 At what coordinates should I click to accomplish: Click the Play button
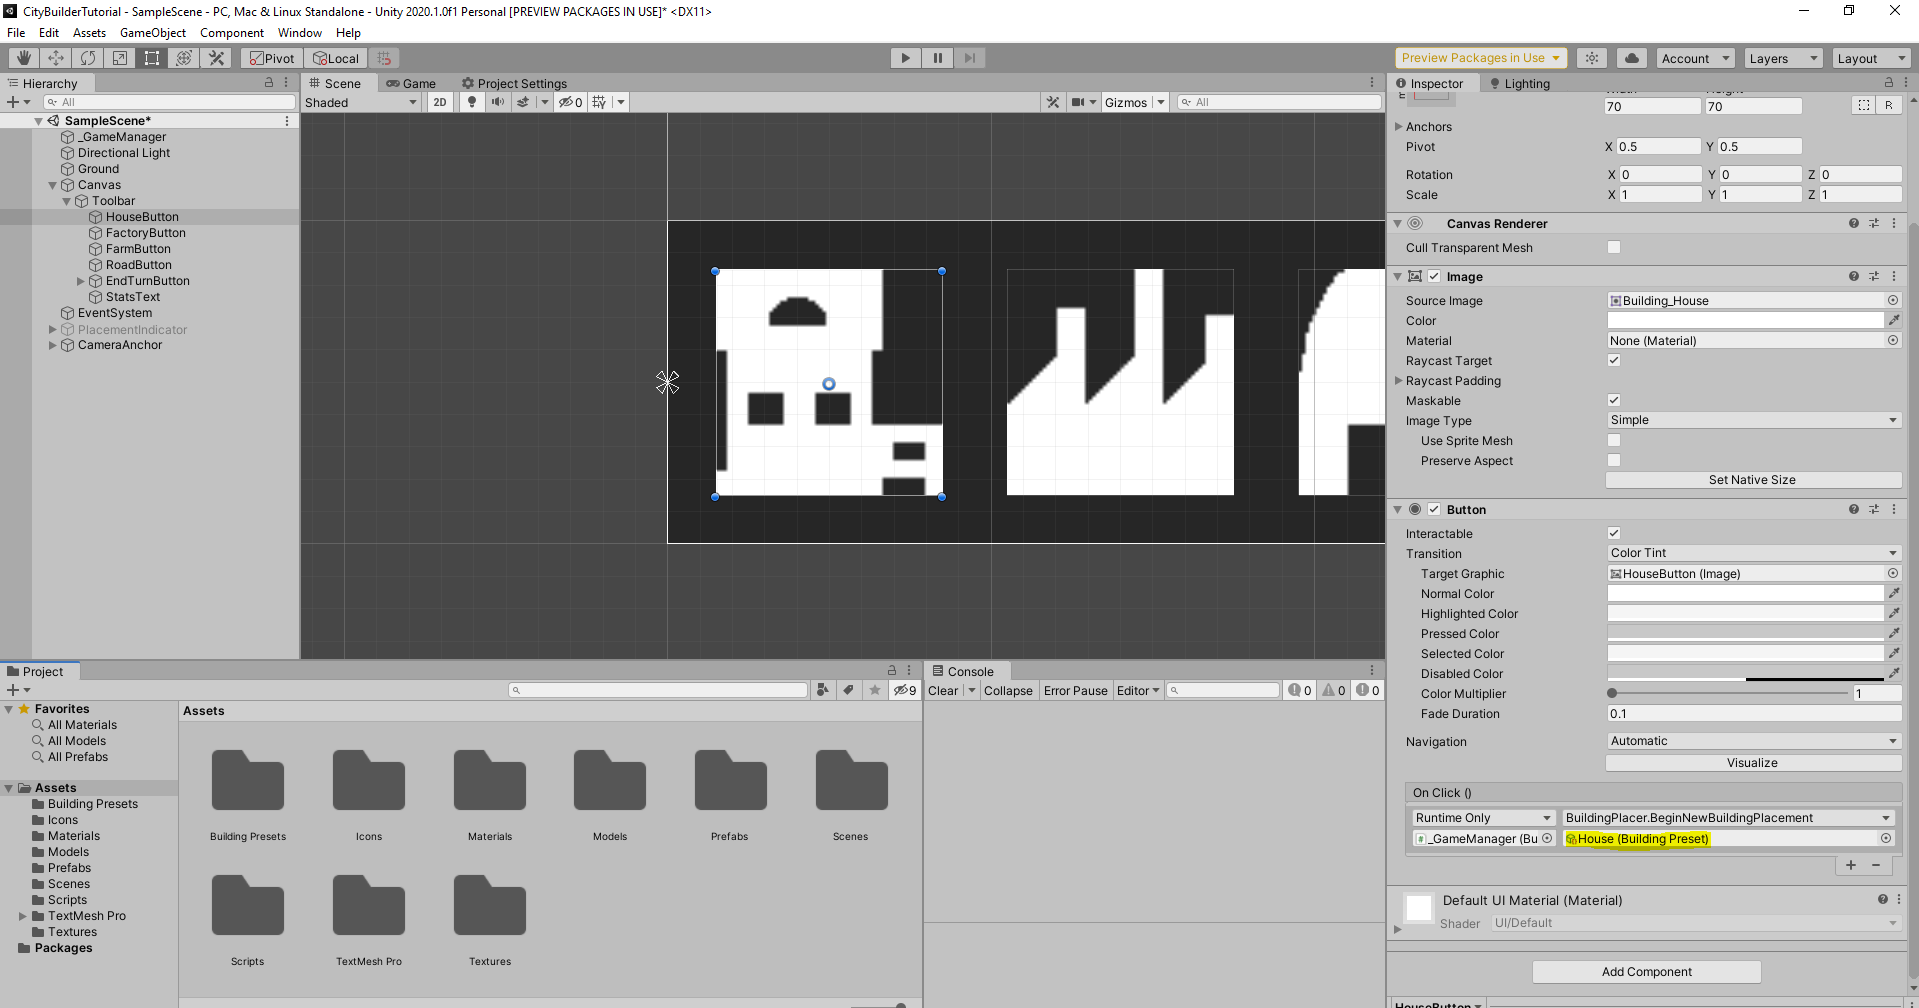pos(906,58)
